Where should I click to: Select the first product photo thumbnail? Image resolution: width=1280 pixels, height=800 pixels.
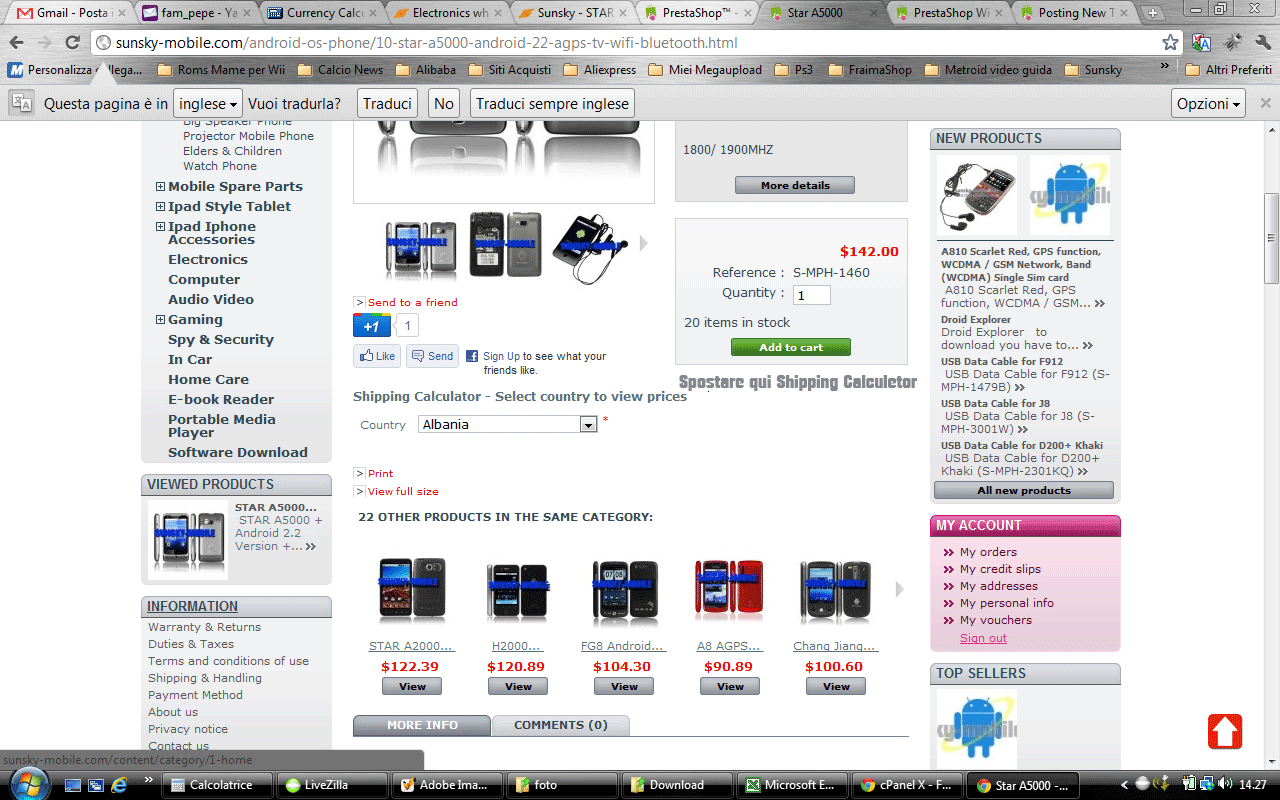pos(422,248)
